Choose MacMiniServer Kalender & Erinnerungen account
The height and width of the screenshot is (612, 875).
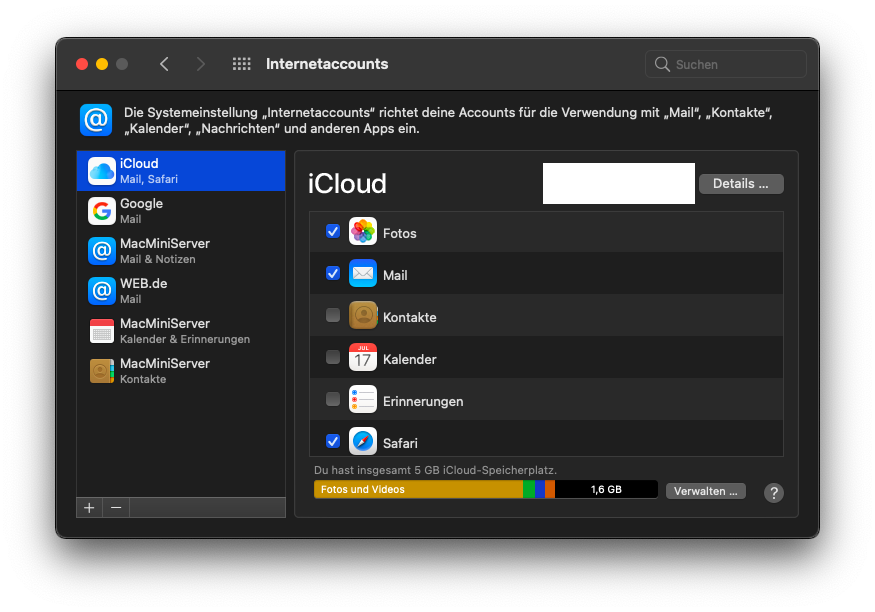point(181,331)
